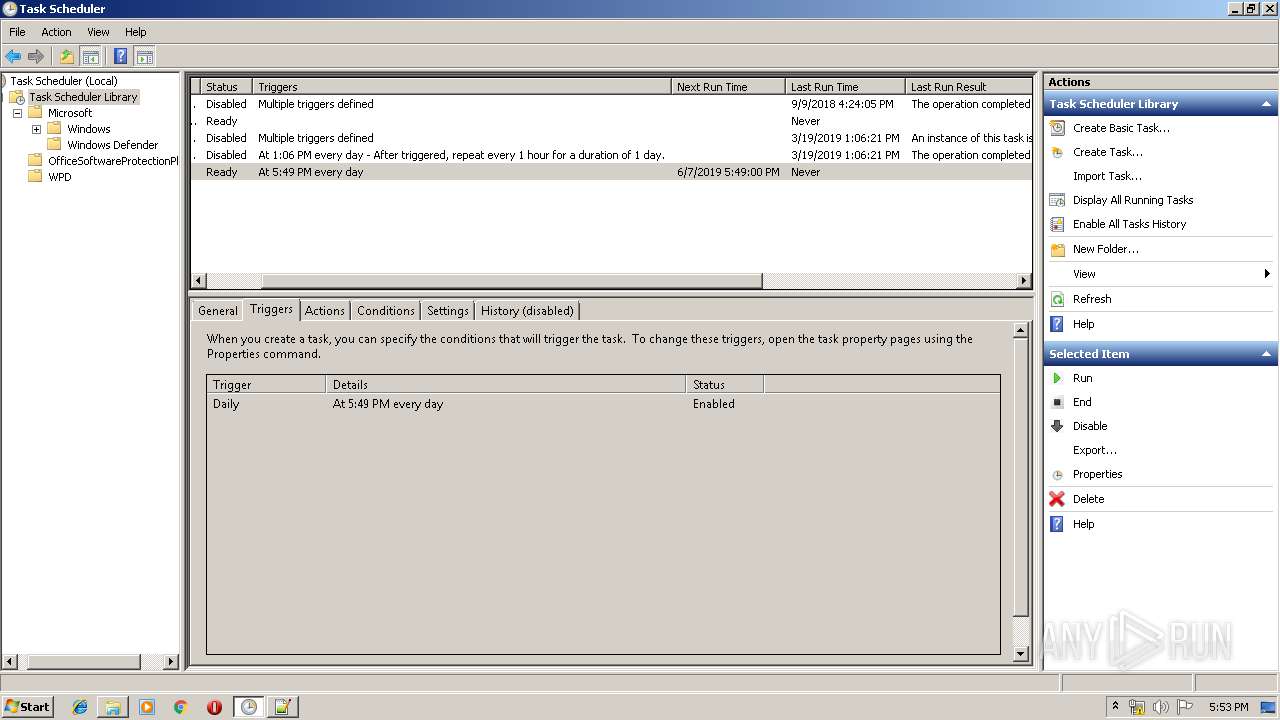
Task: Sort by Next Run Time column header
Action: click(728, 87)
